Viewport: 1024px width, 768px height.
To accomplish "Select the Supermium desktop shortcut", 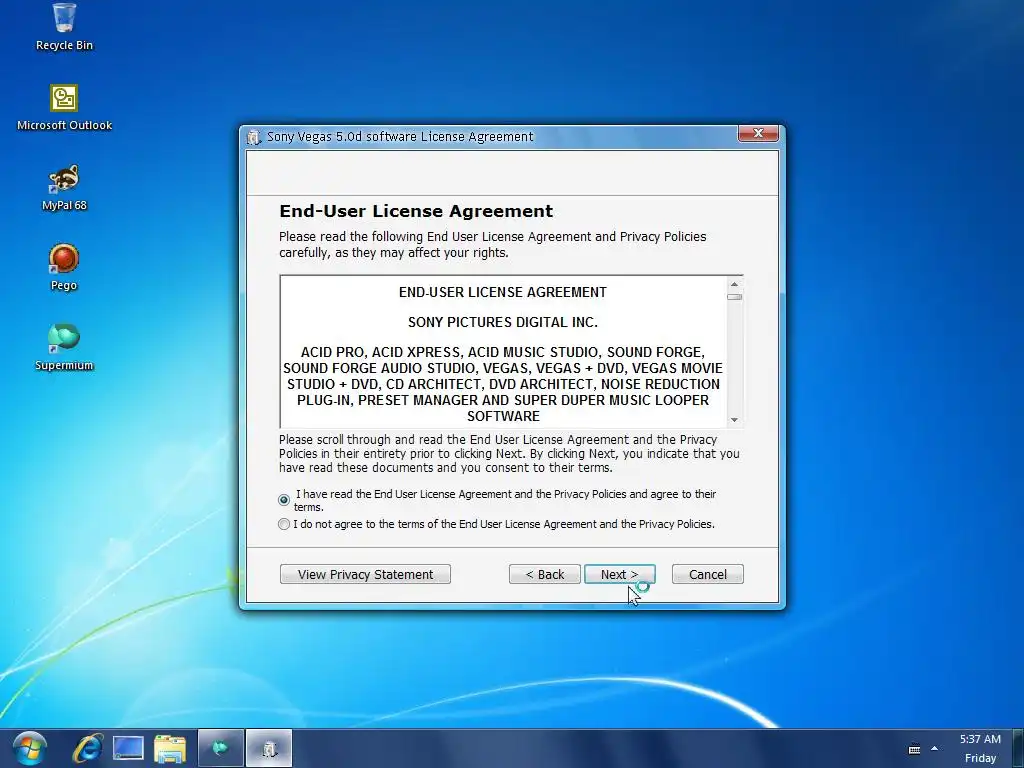I will [x=64, y=347].
